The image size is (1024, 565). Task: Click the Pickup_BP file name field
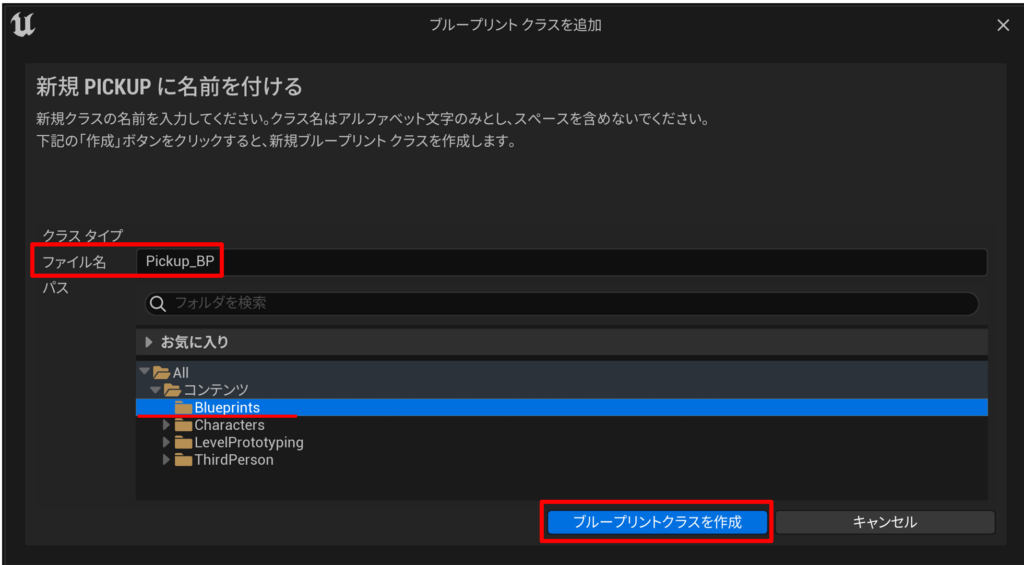[x=562, y=262]
